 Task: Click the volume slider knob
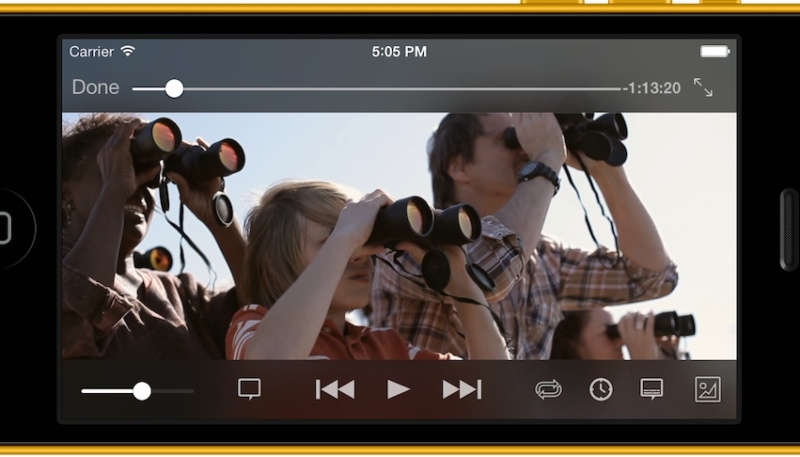pyautogui.click(x=142, y=391)
